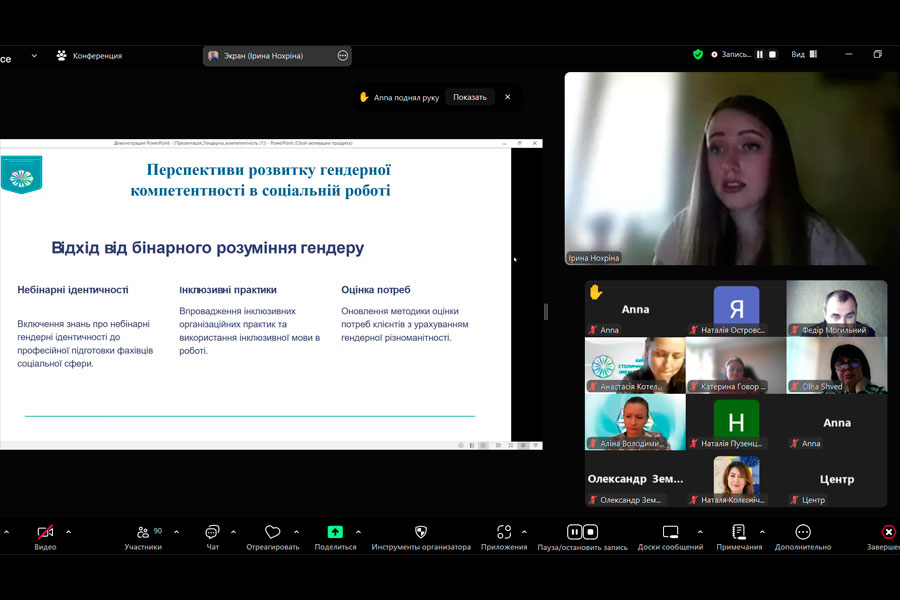Pause the recording in the bottom toolbar
Image resolution: width=900 pixels, height=600 pixels.
pyautogui.click(x=575, y=532)
